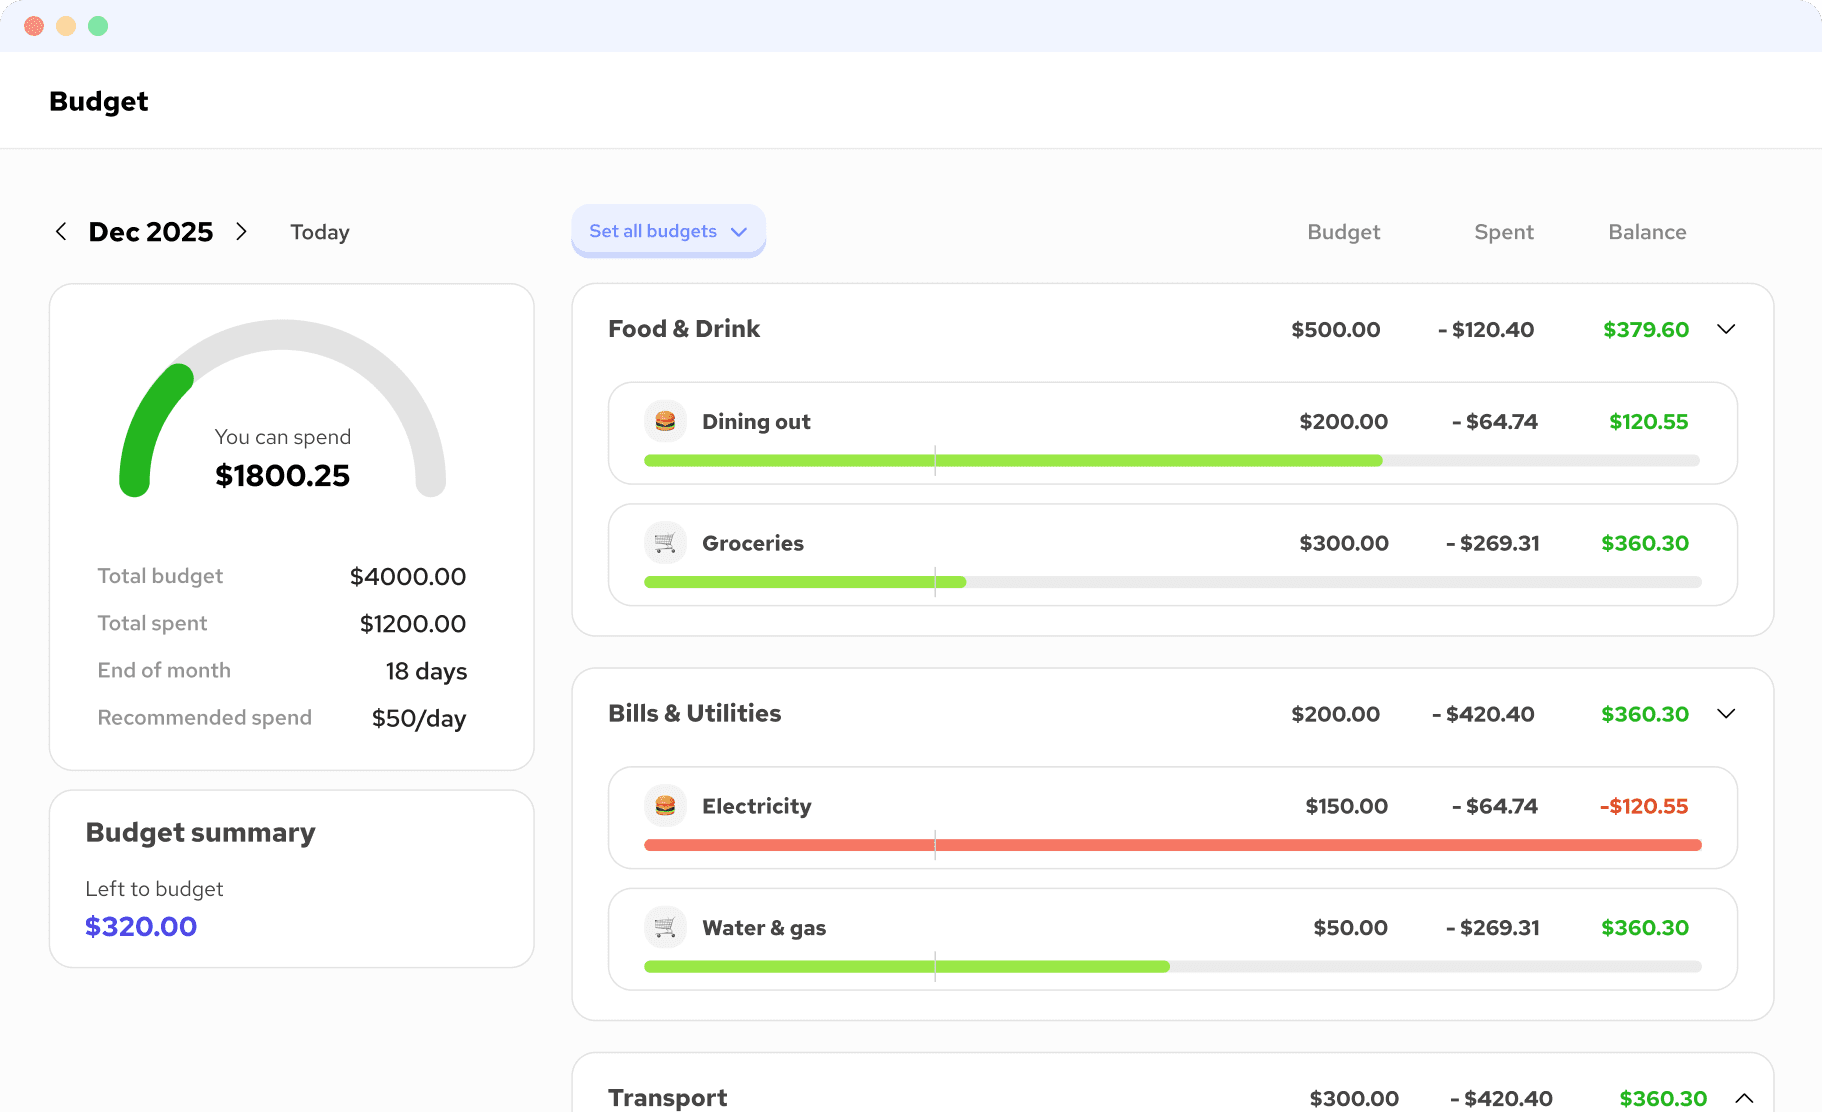This screenshot has height=1112, width=1822.
Task: Click the Spent column header
Action: pyautogui.click(x=1504, y=231)
